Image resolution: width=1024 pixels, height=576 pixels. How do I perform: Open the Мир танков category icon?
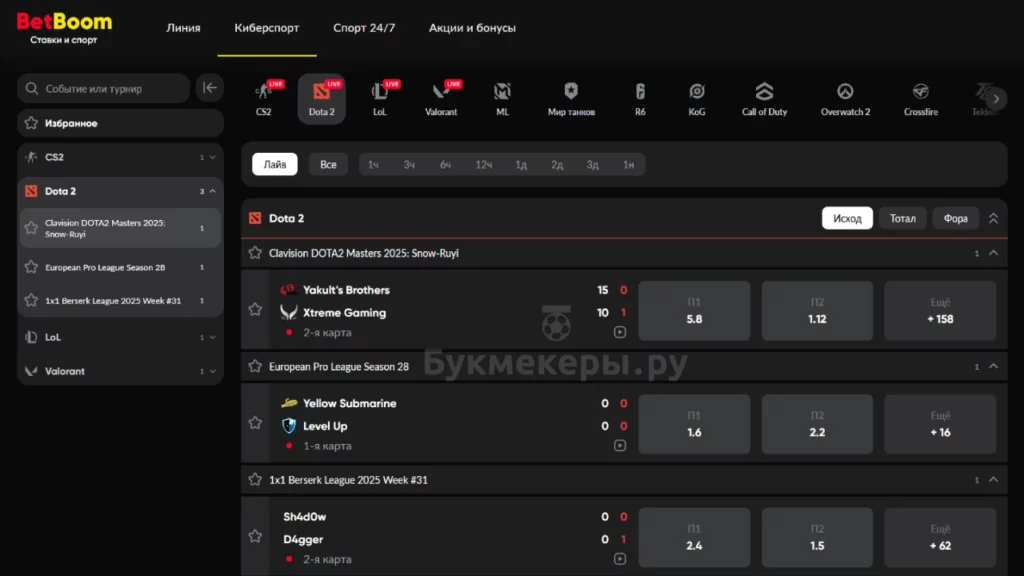pyautogui.click(x=571, y=99)
